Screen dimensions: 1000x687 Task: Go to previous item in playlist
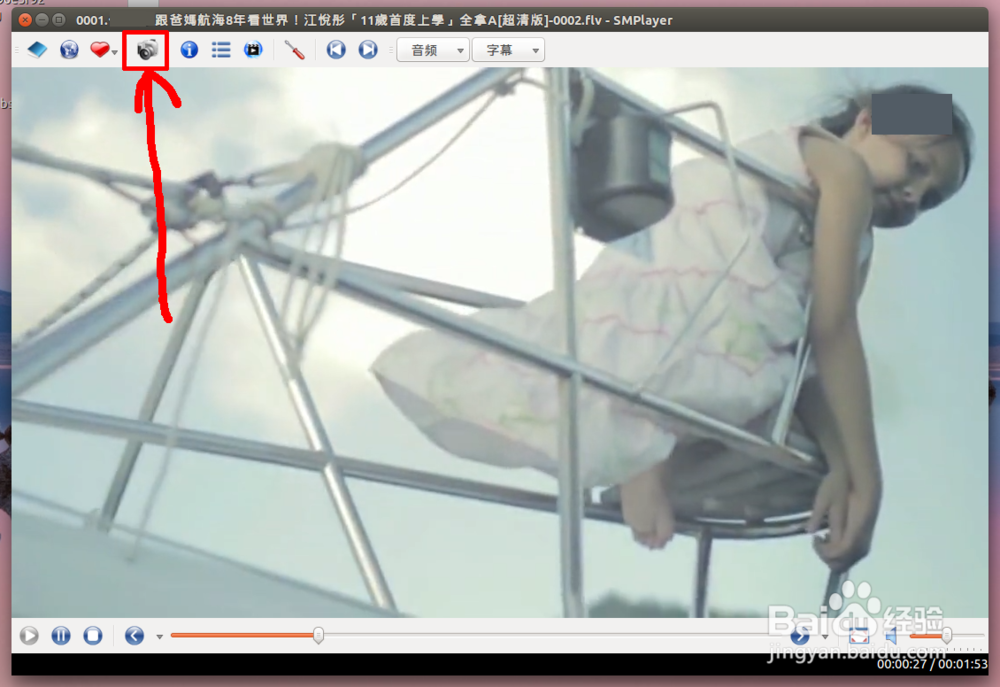336,49
